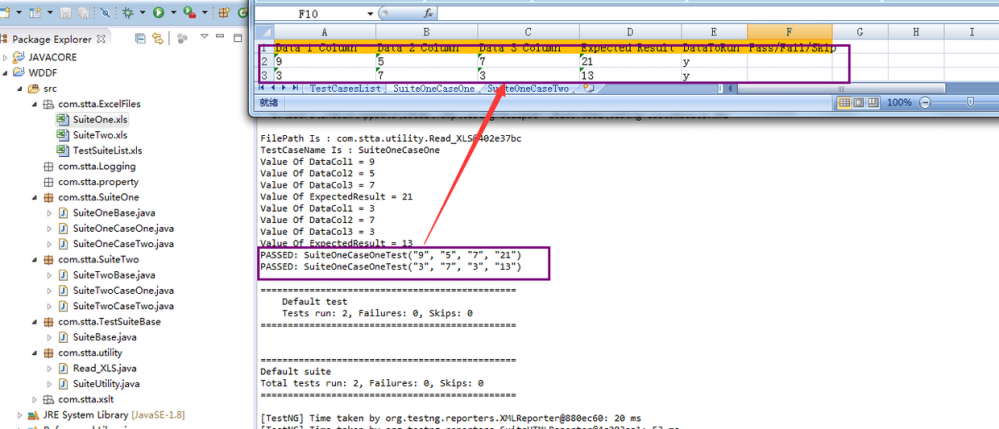999x429 pixels.
Task: Select column F header in Excel
Action: (789, 32)
